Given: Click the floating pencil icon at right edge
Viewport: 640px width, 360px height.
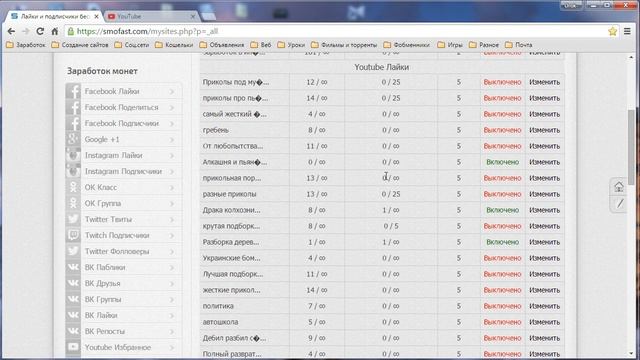Looking at the screenshot, I should click(620, 203).
